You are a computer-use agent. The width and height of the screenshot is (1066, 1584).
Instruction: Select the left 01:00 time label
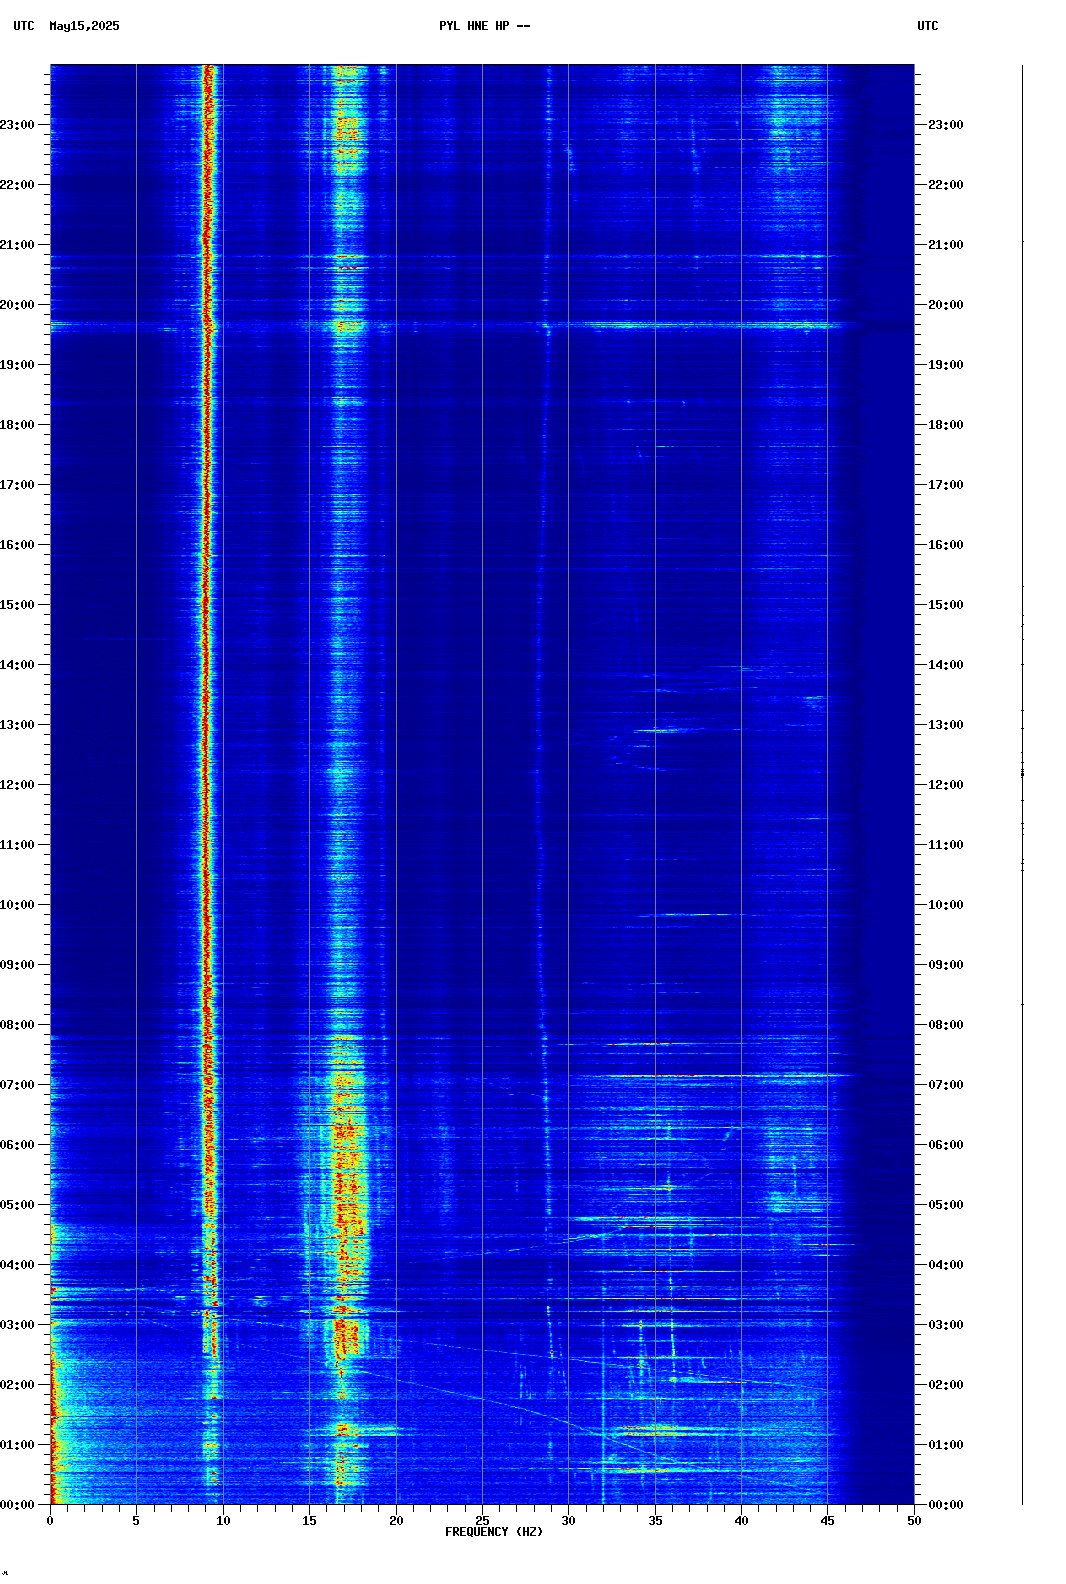click(x=17, y=1445)
